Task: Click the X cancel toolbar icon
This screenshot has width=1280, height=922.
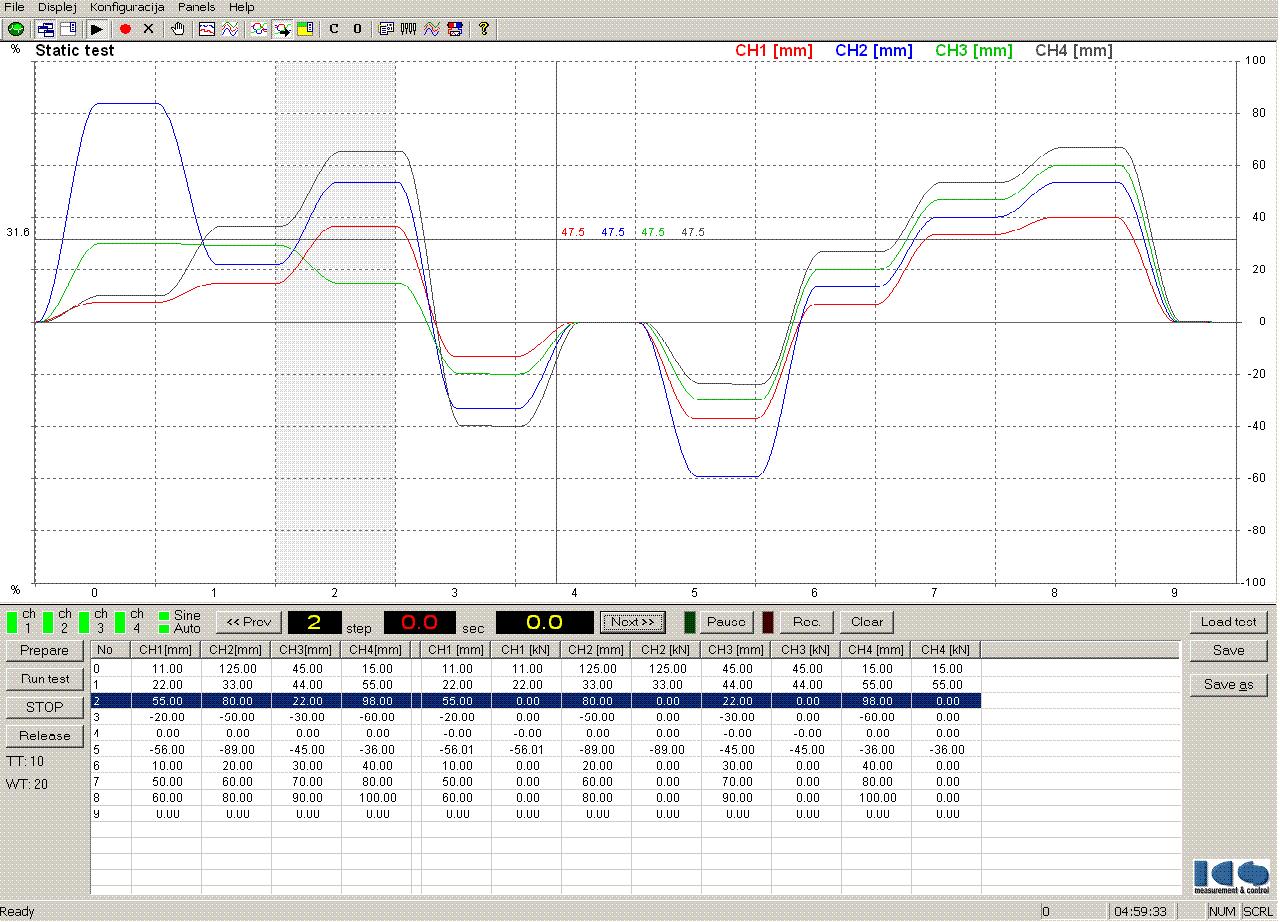Action: [x=149, y=29]
